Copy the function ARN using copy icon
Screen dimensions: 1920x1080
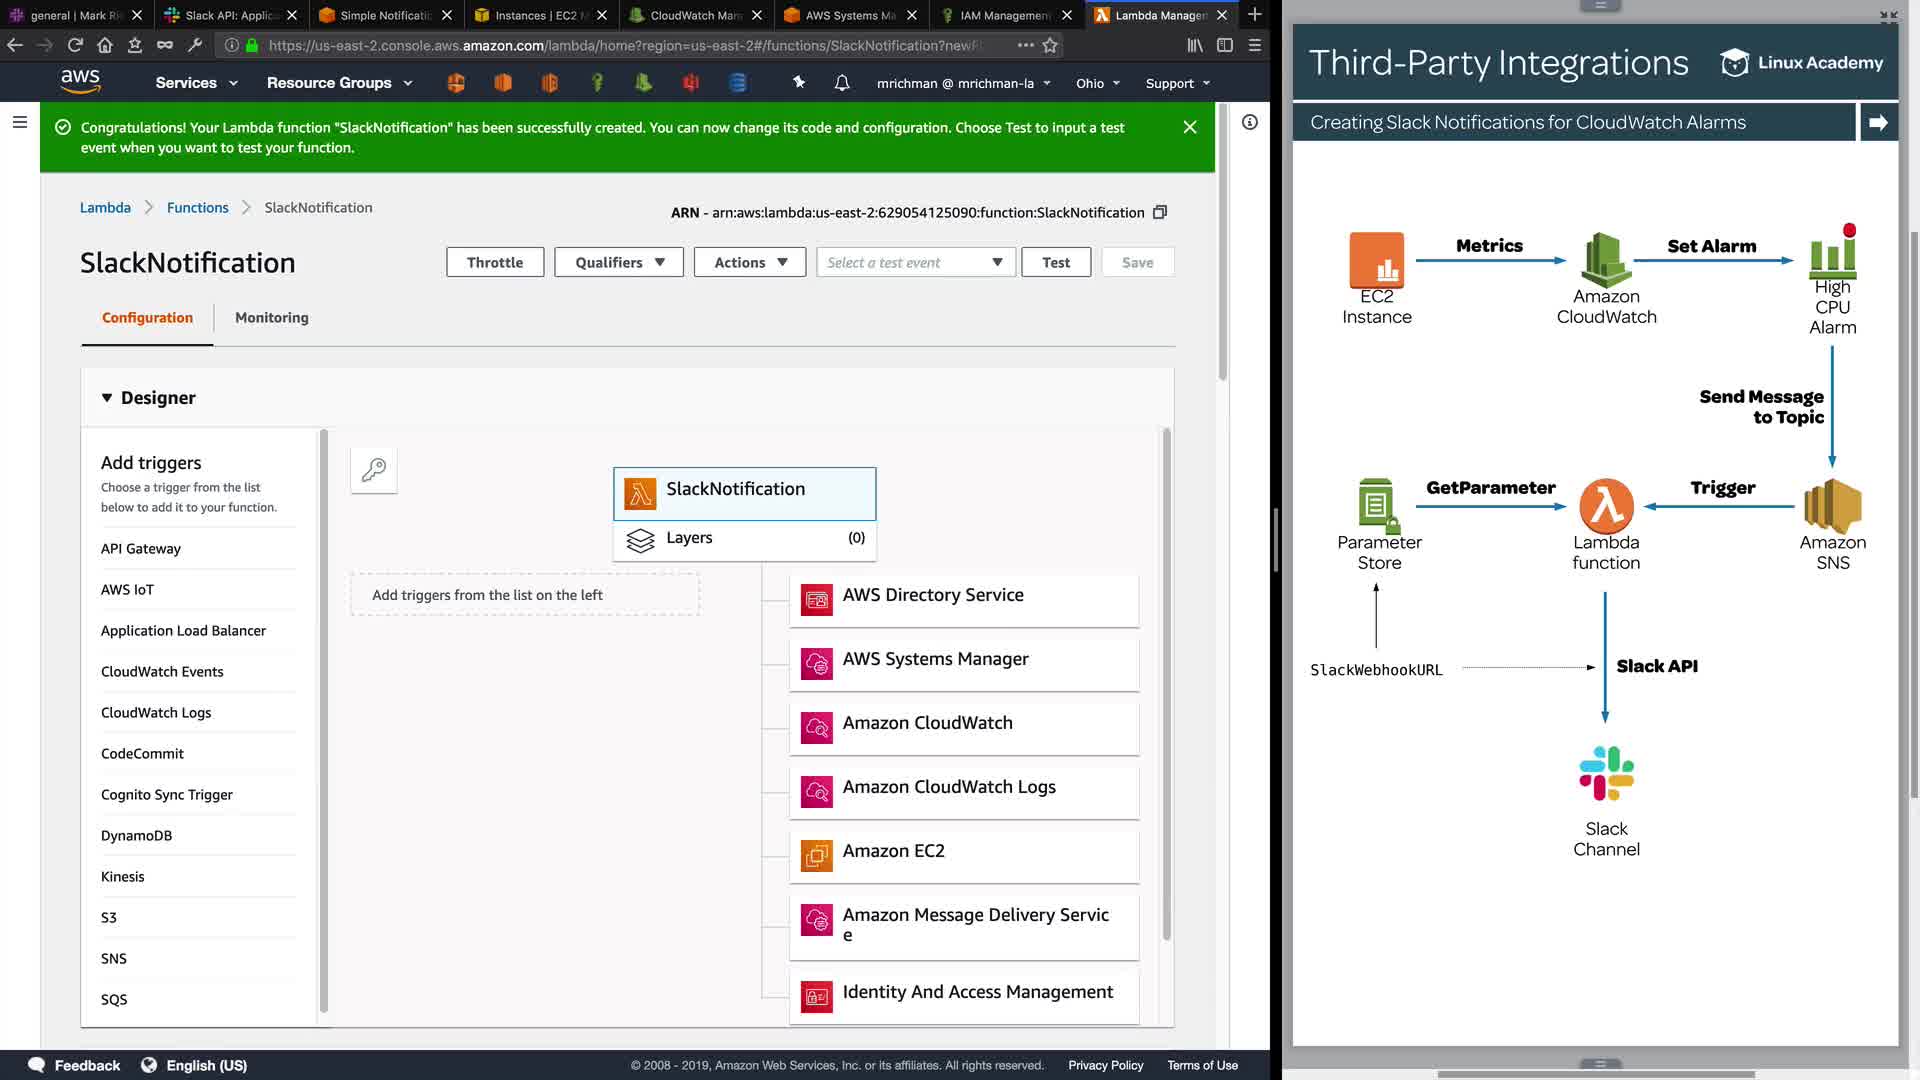tap(1160, 212)
